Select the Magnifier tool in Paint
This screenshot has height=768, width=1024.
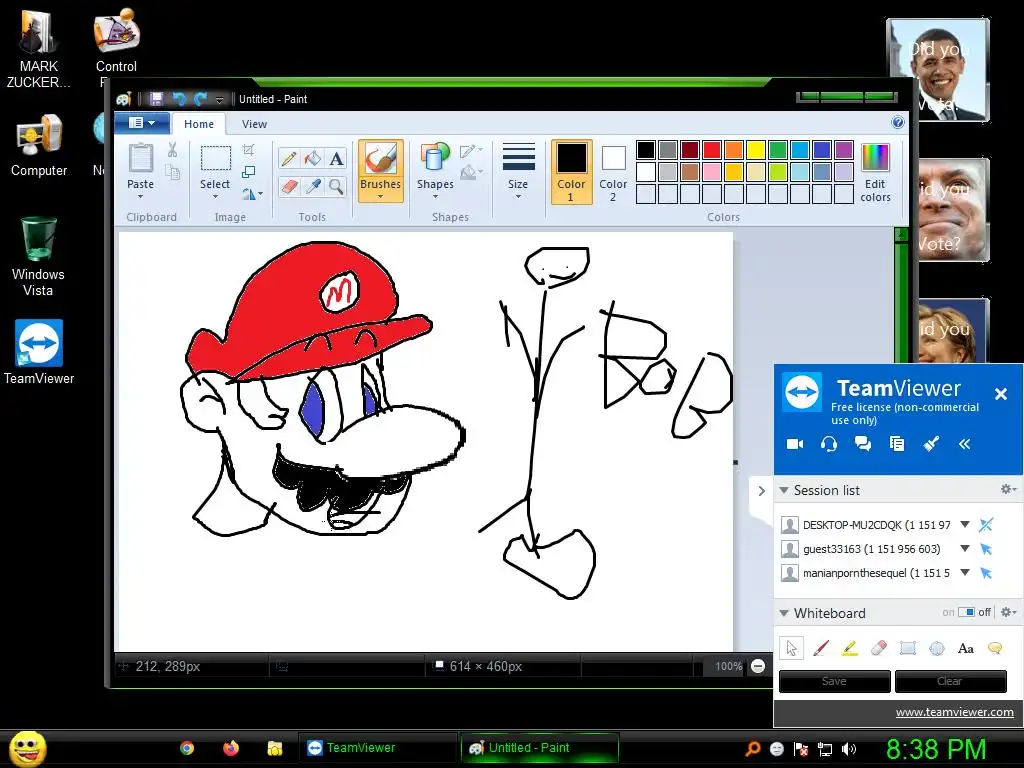tap(336, 187)
